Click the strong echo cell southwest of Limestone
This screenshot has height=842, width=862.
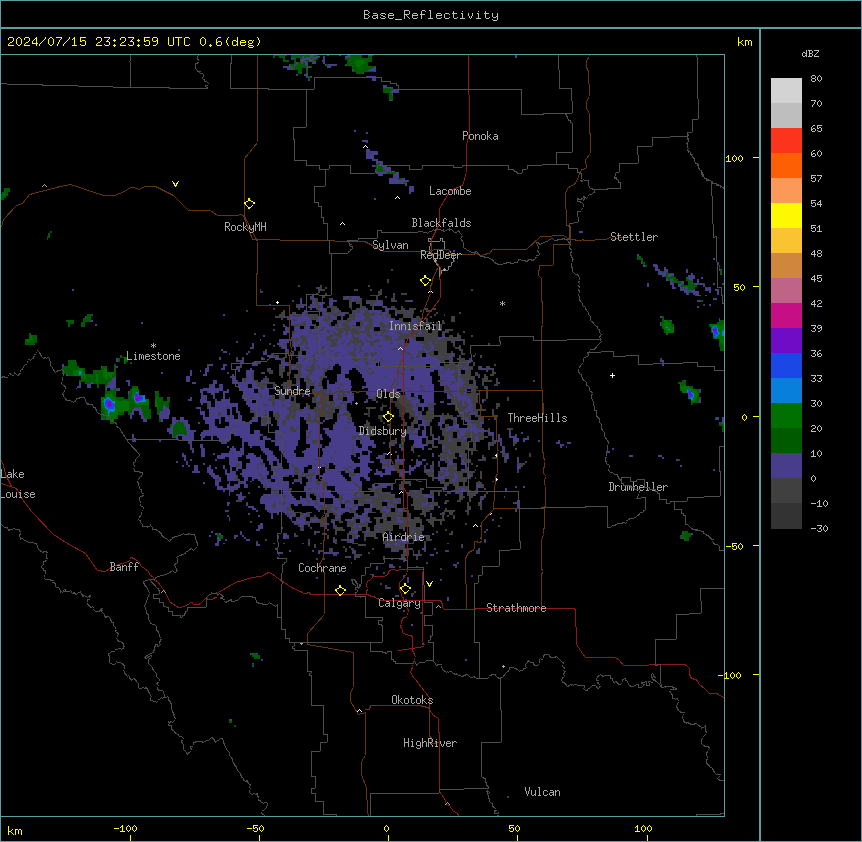109,405
